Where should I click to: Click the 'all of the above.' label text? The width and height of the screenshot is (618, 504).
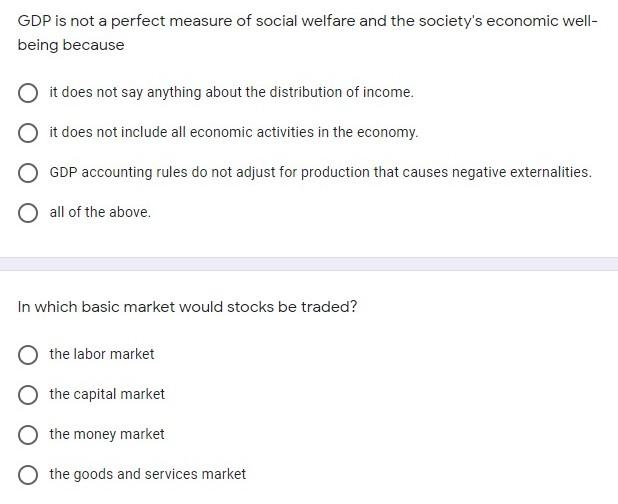coord(100,212)
